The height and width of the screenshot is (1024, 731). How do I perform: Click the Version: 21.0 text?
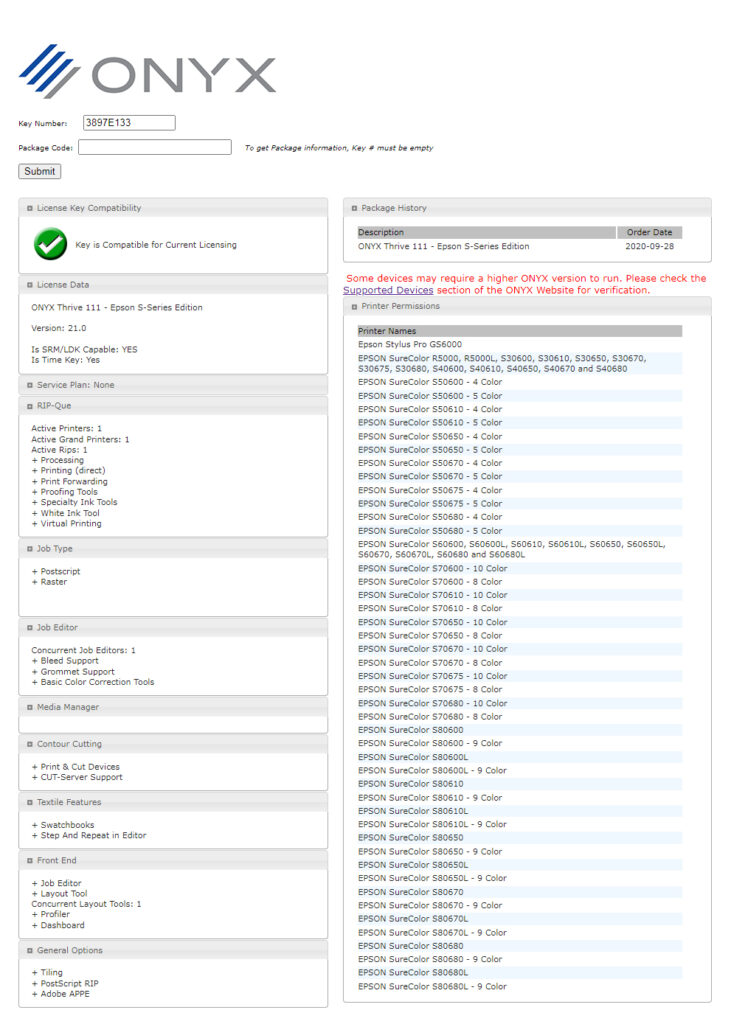59,328
